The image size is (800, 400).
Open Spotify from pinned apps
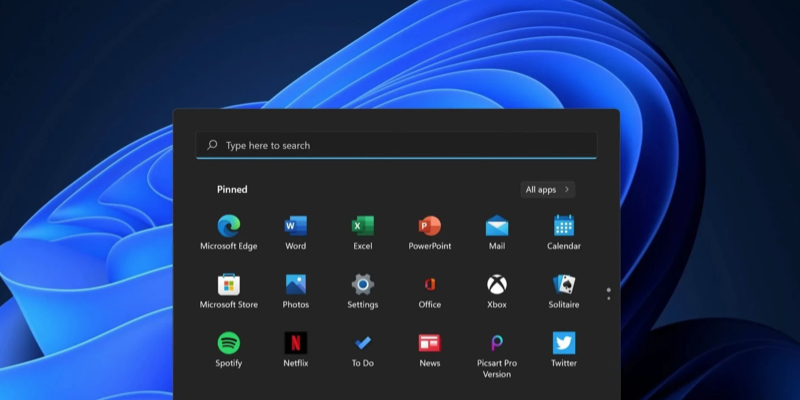[229, 344]
